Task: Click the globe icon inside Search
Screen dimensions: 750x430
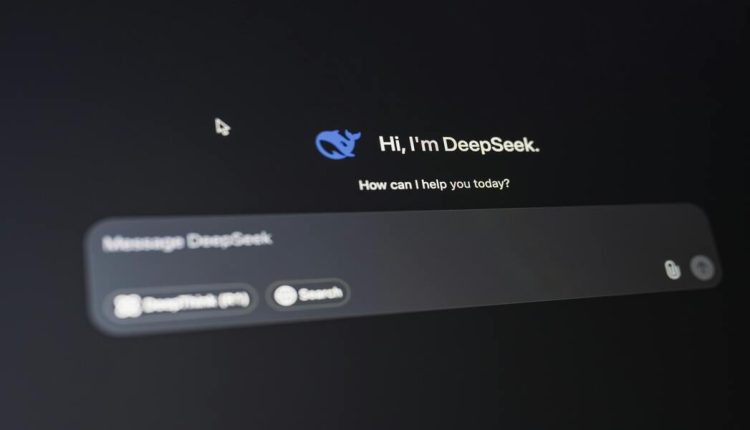Action: [x=285, y=295]
